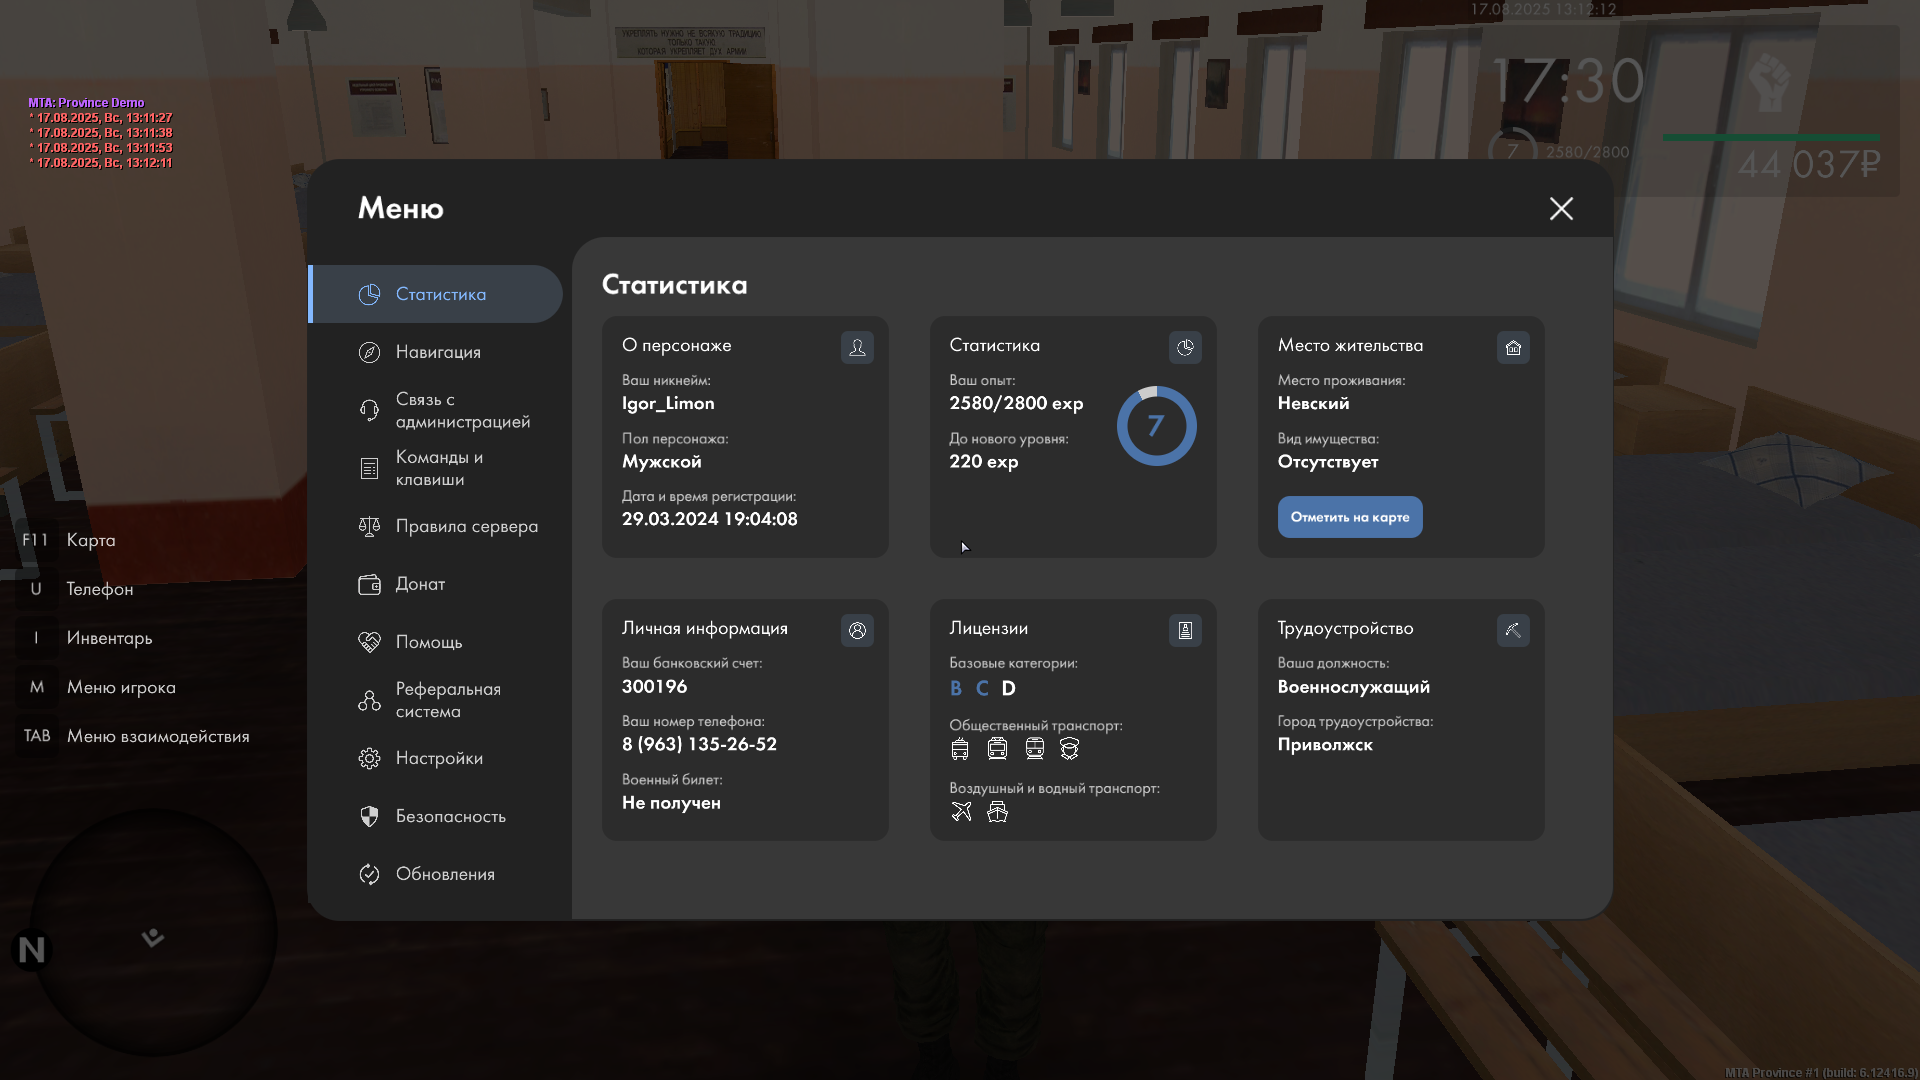Click the boat license icon

coord(997,812)
